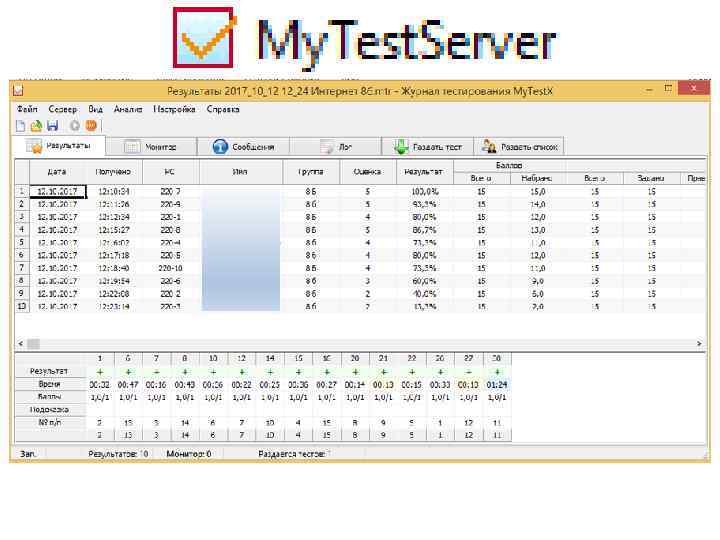Open the Анализ menu

[x=128, y=109]
